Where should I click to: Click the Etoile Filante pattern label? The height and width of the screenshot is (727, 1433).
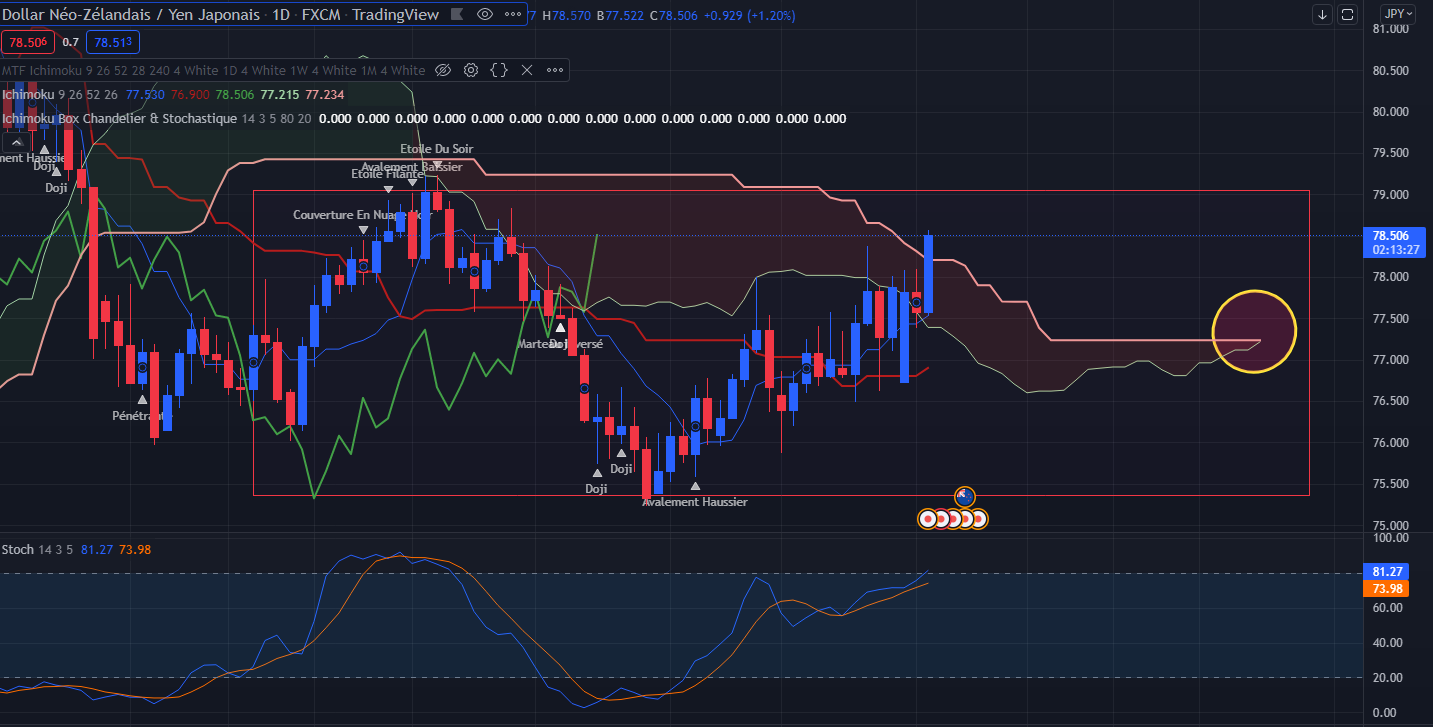tap(387, 174)
